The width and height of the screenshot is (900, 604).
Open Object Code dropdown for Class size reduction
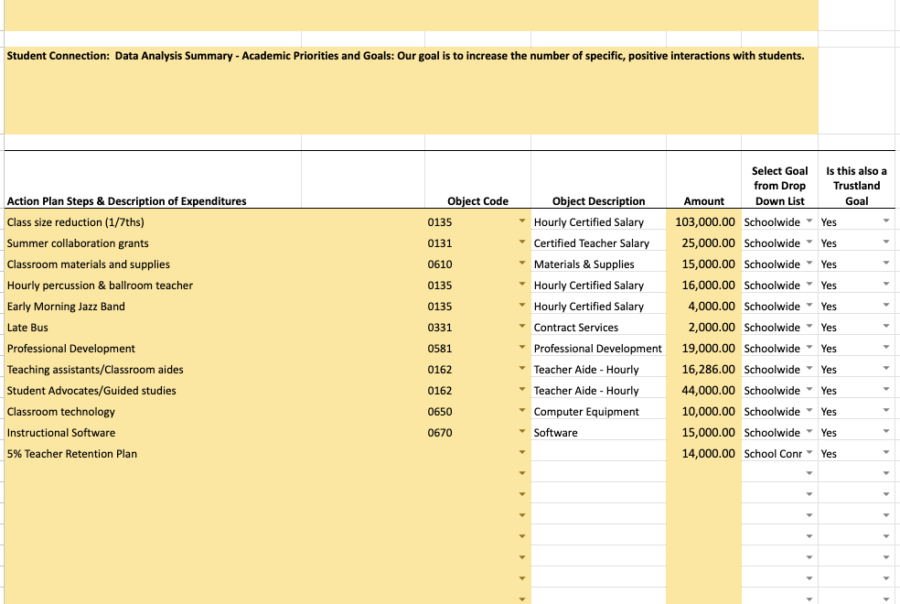point(522,221)
